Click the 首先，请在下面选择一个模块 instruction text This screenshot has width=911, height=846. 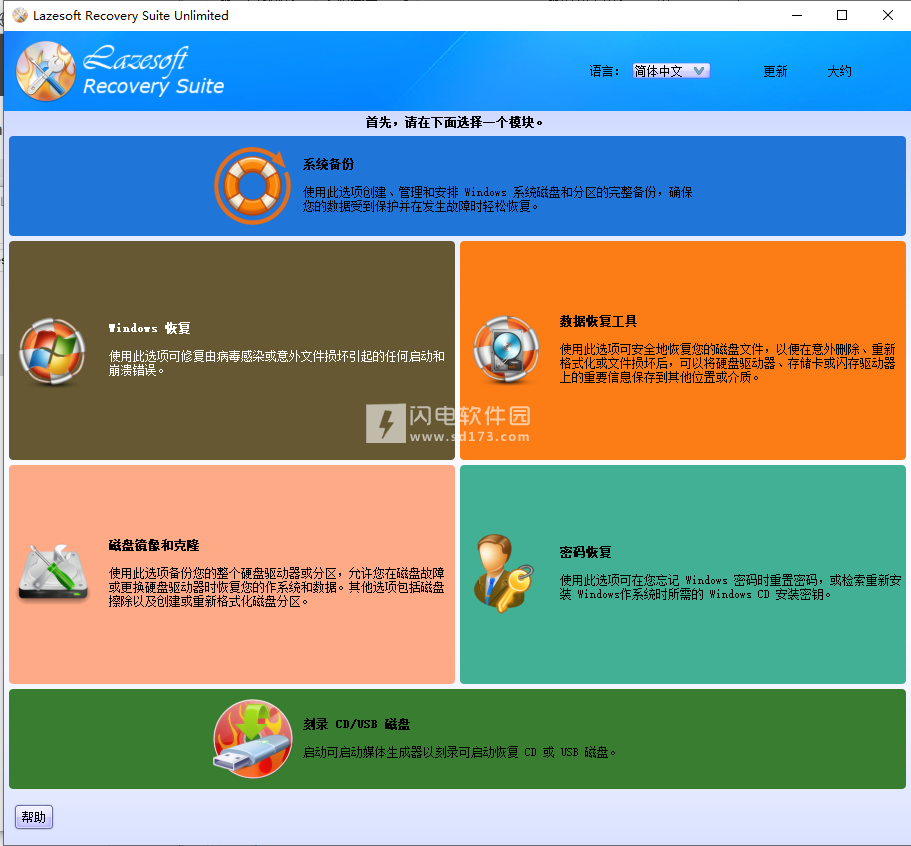coord(454,122)
